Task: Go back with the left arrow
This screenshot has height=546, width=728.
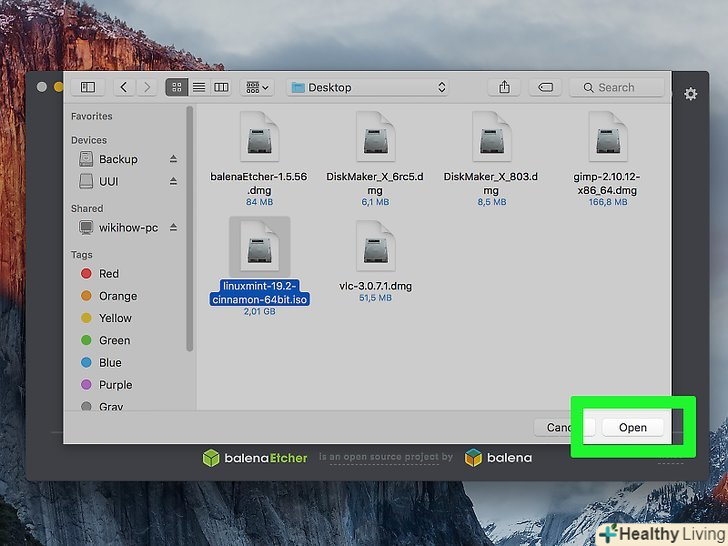Action: click(x=124, y=87)
